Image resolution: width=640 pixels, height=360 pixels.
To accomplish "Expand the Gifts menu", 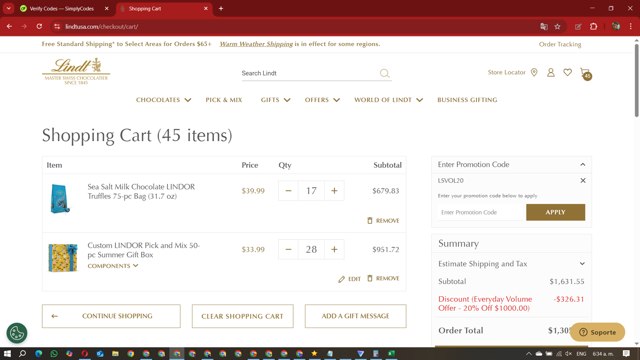I will coord(276,100).
